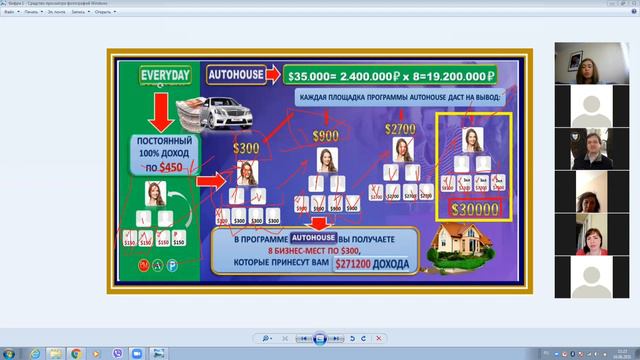Open the Windows Start menu
The image size is (640, 360).
(9, 353)
